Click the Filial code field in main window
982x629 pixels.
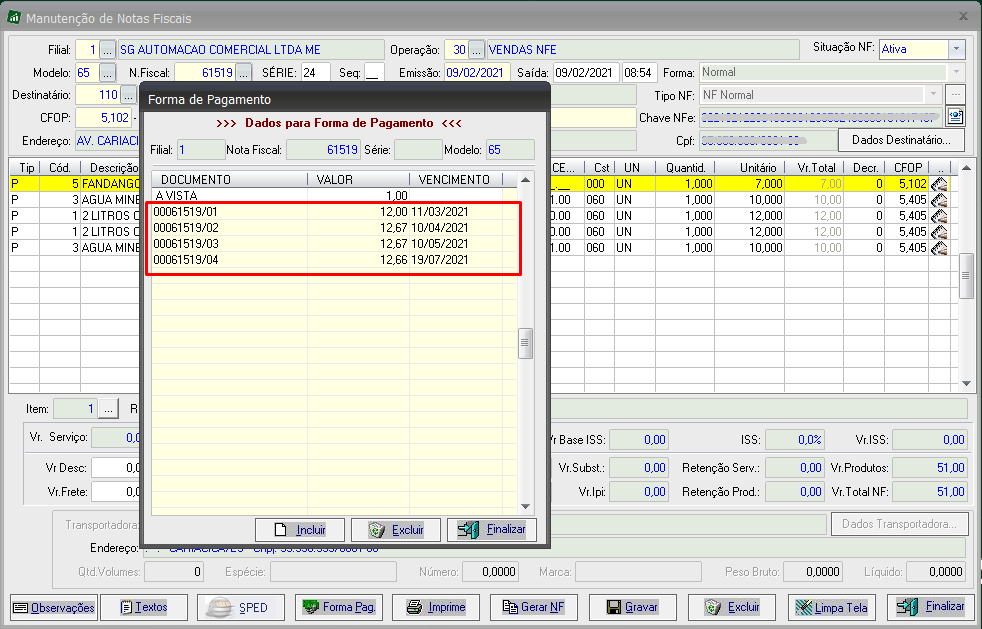(x=87, y=49)
